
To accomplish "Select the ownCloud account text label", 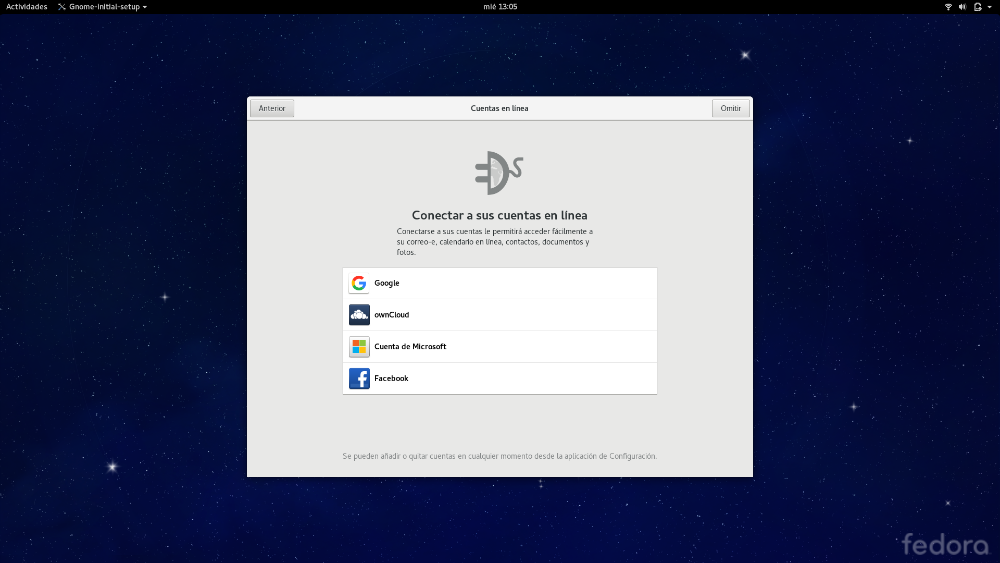I will click(392, 315).
